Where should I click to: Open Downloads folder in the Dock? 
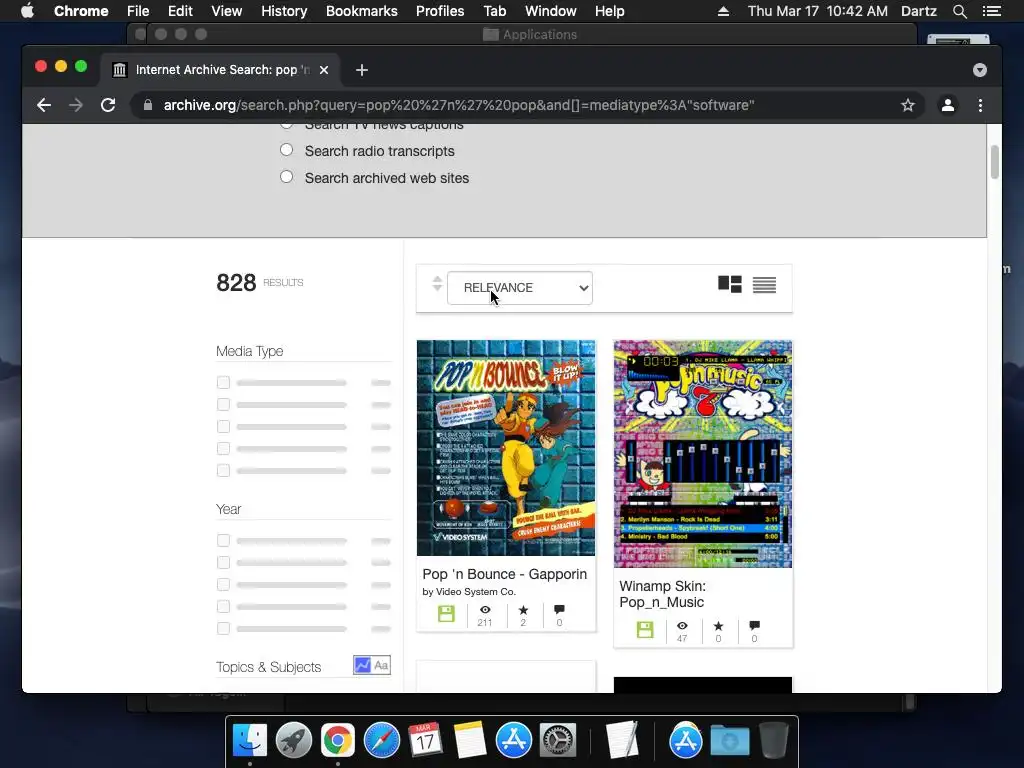729,741
